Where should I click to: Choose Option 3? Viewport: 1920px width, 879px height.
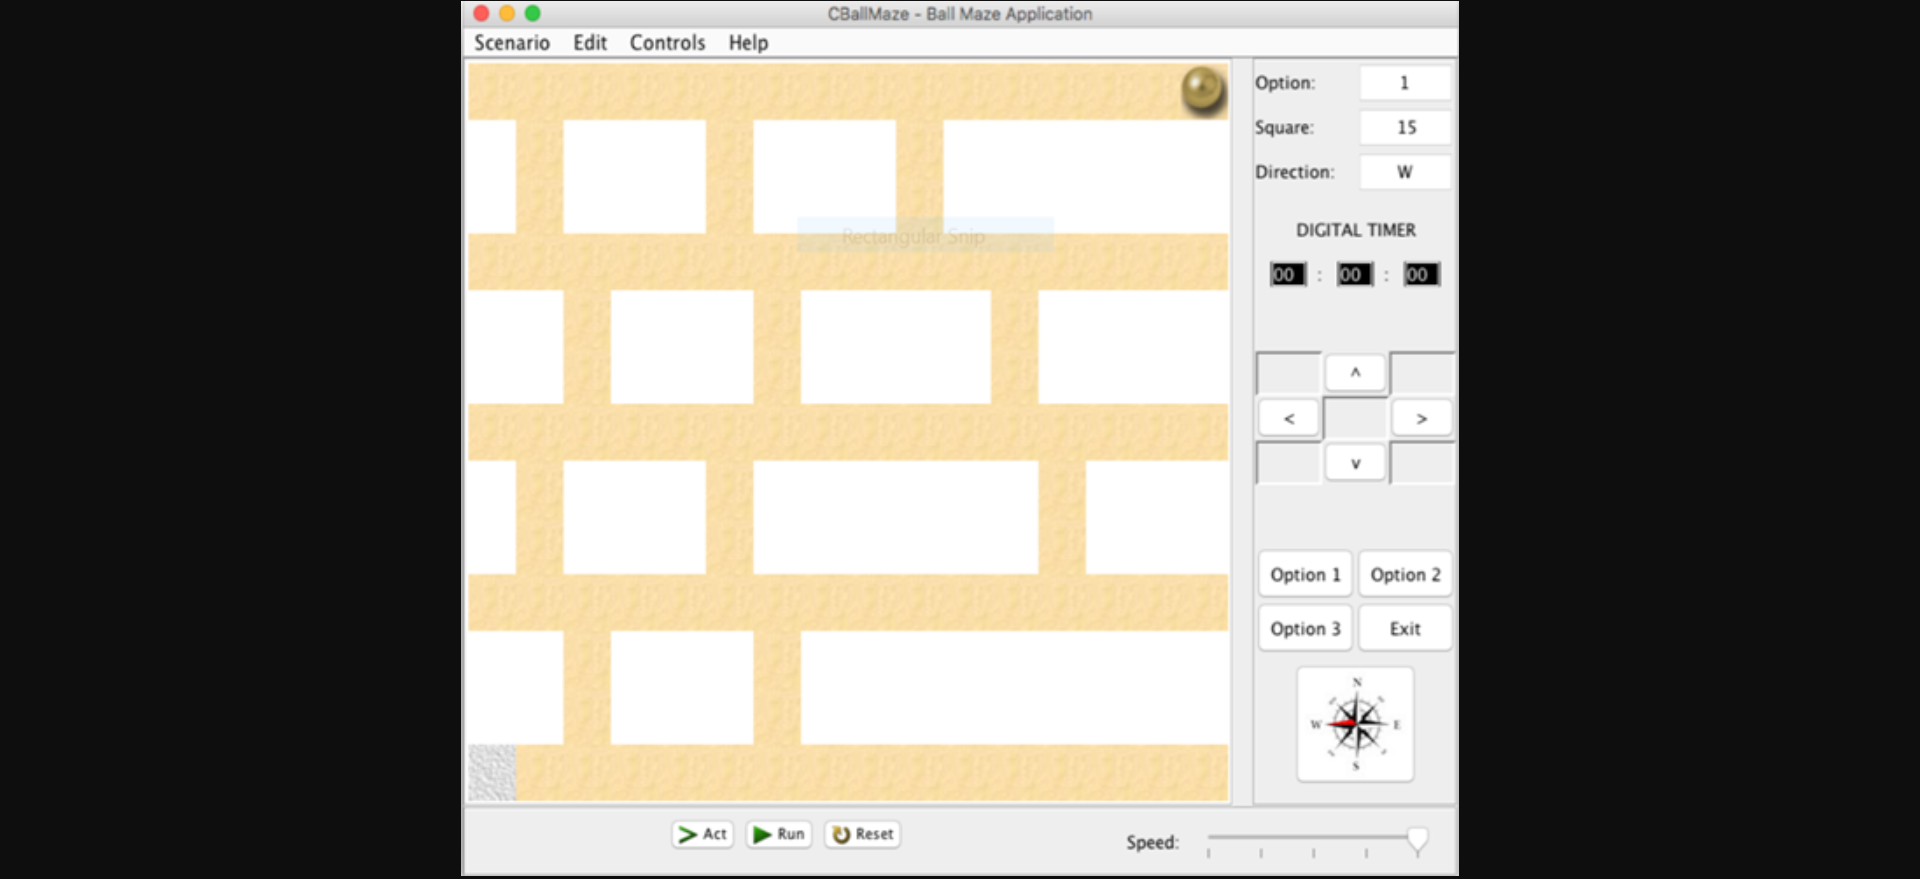(x=1305, y=629)
